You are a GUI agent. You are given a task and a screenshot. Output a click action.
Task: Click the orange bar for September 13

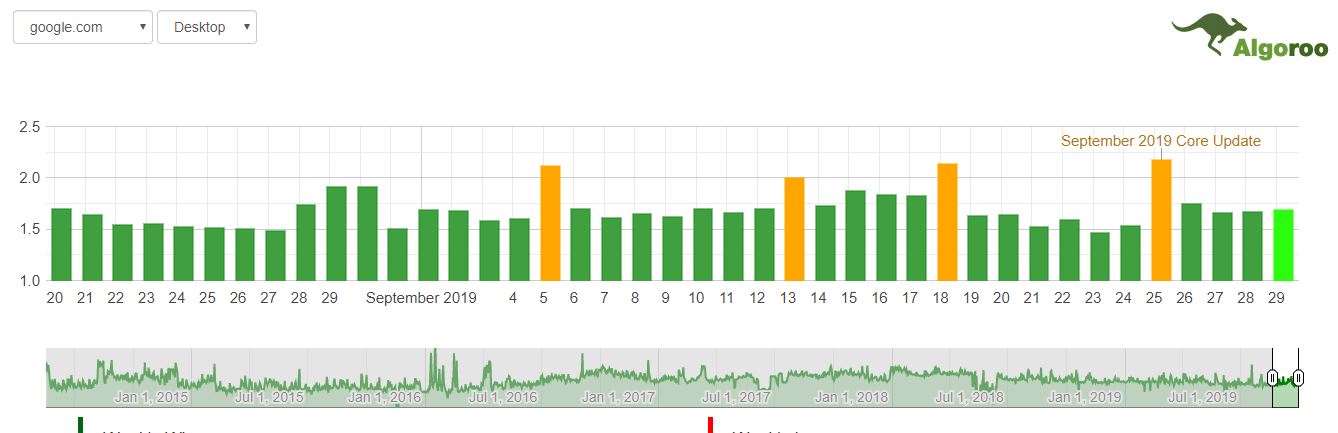794,229
